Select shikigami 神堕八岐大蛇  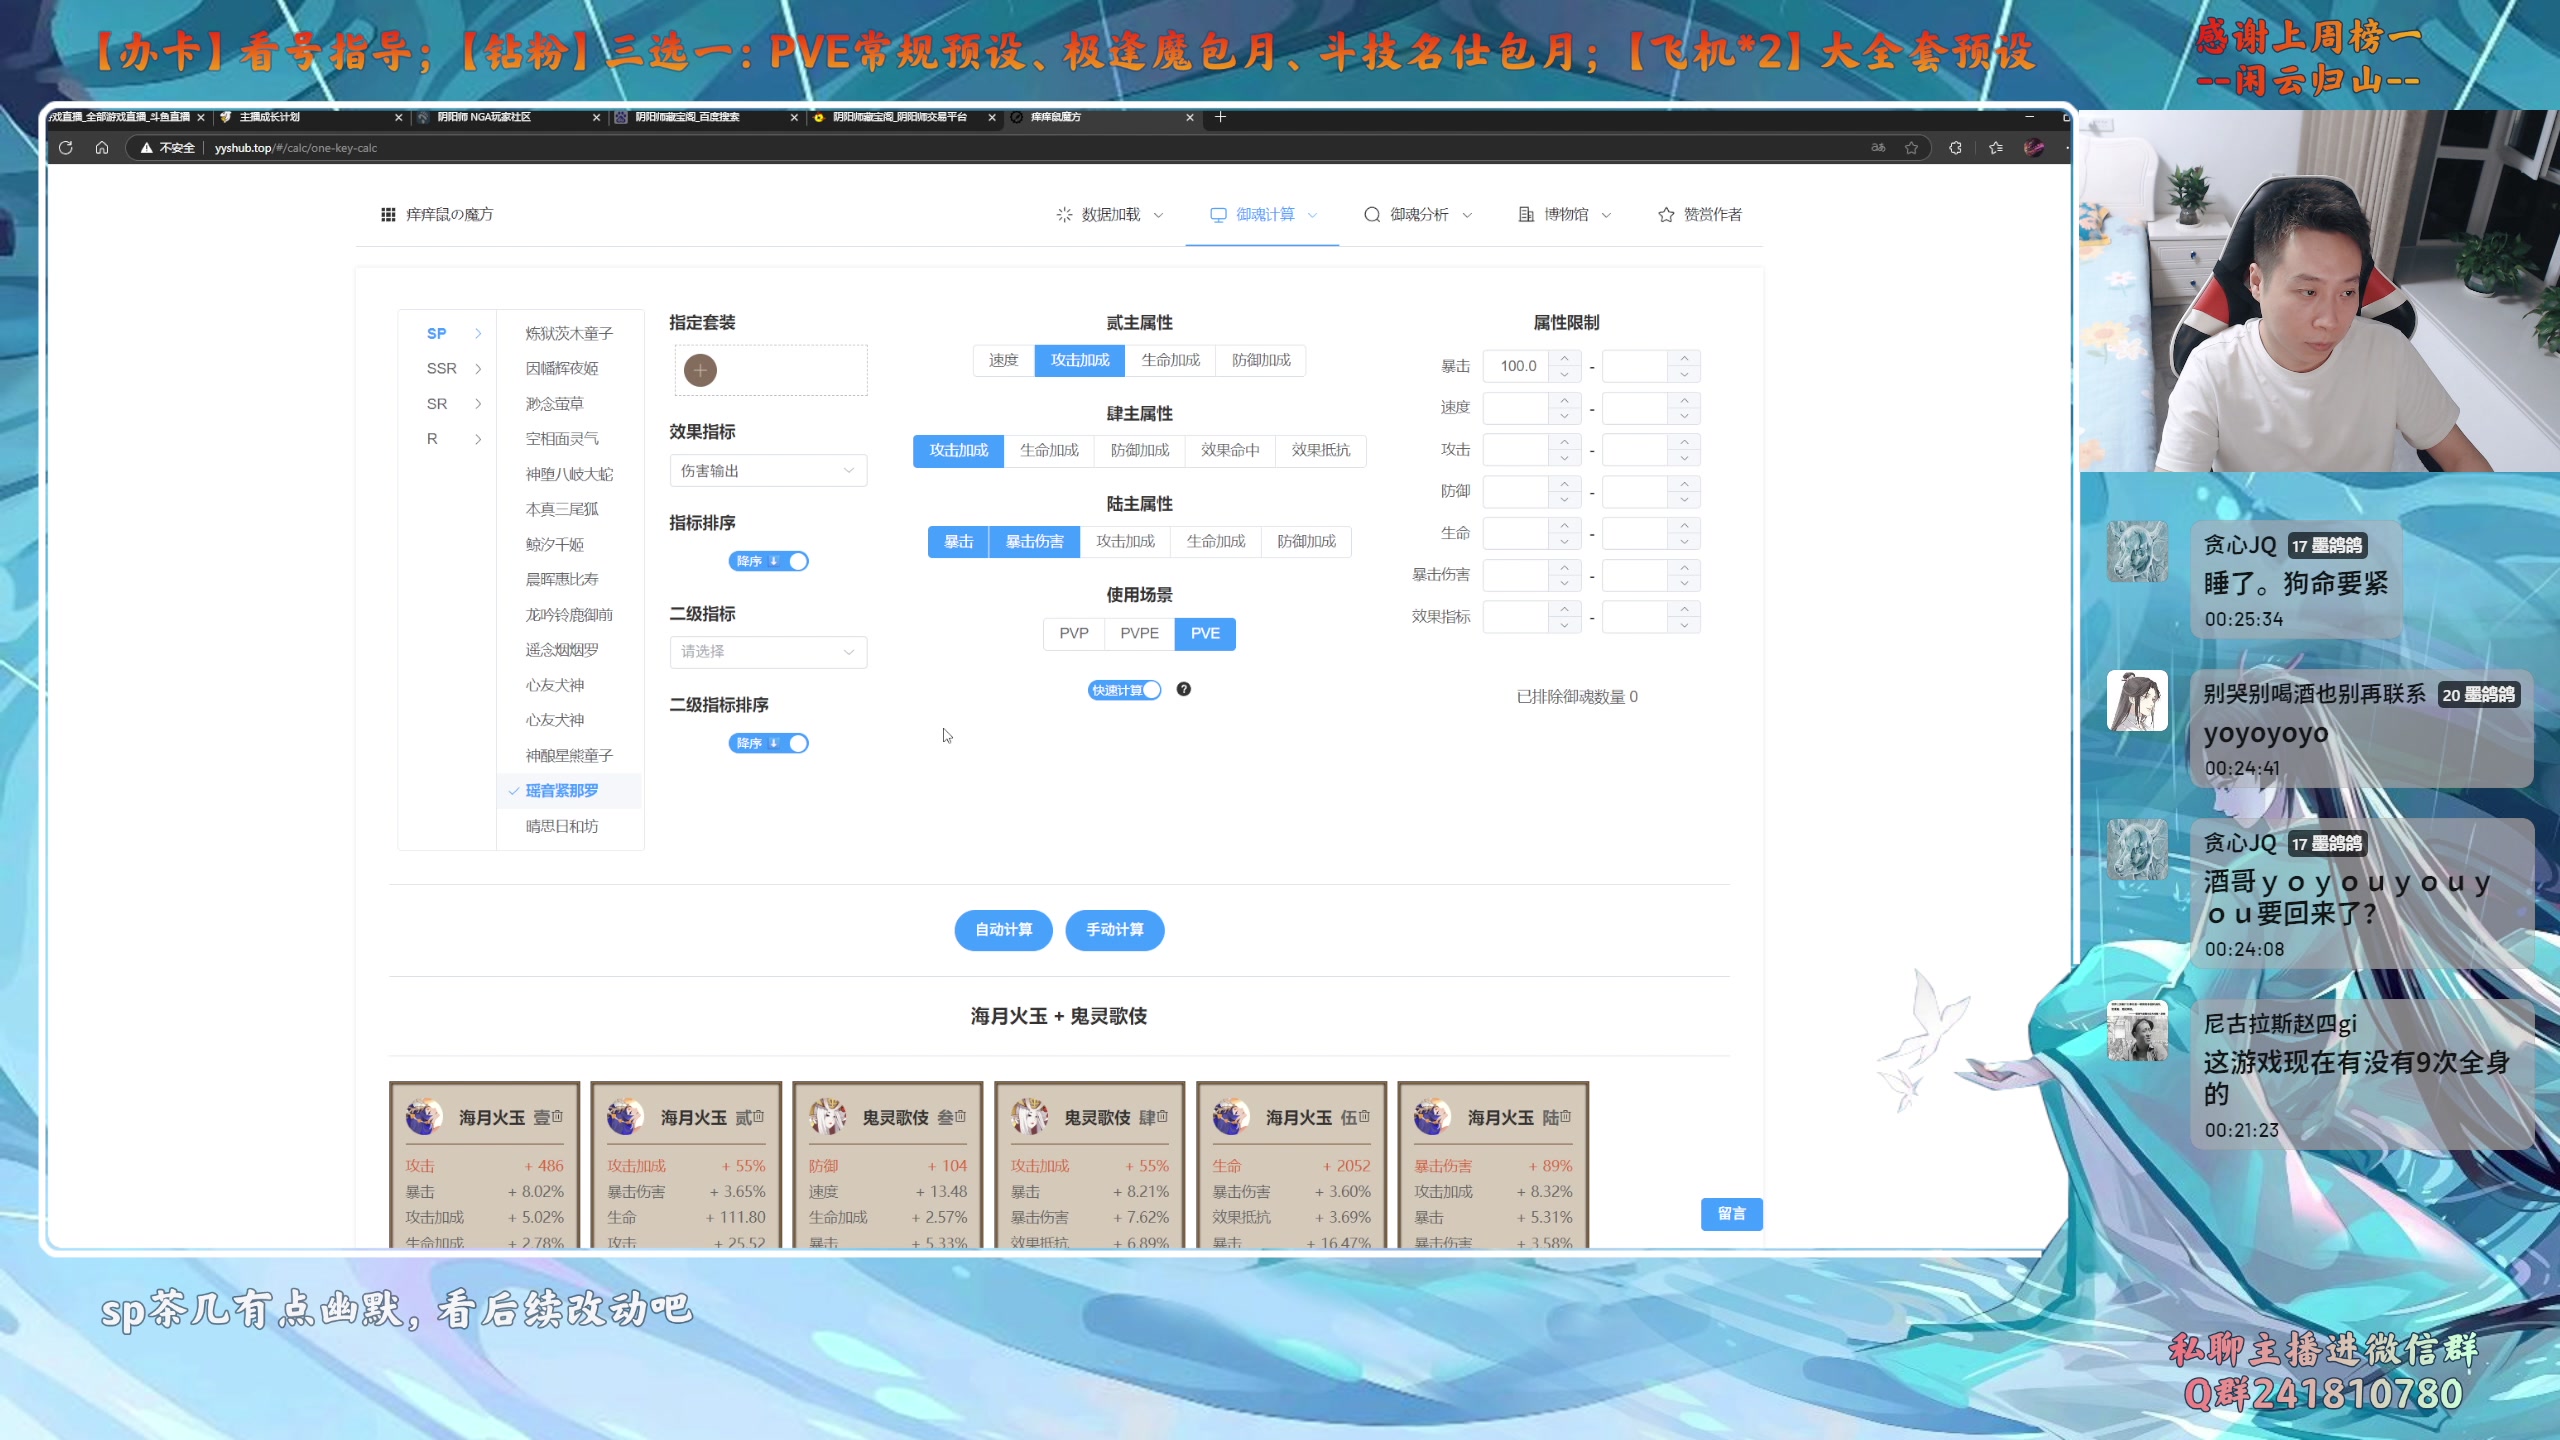pos(569,475)
